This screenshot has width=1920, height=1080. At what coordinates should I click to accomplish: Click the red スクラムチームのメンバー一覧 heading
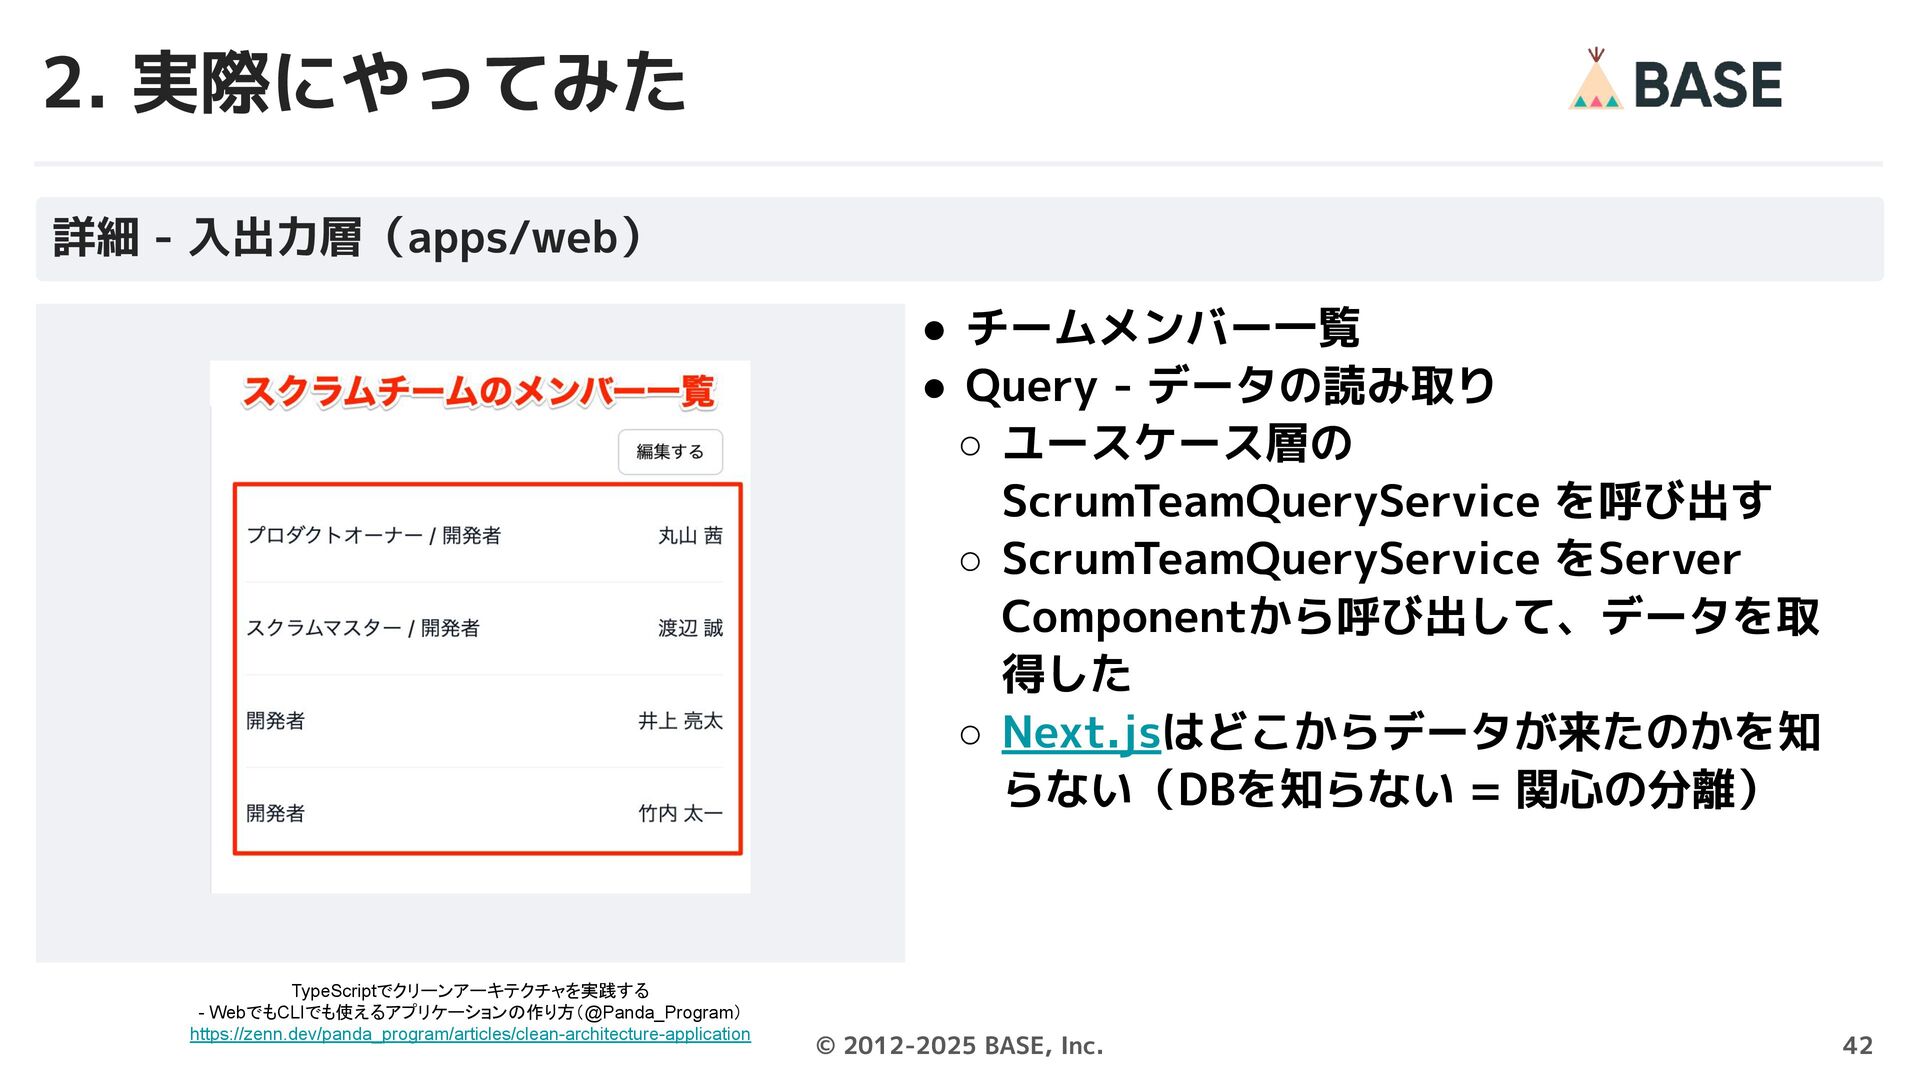click(x=478, y=391)
